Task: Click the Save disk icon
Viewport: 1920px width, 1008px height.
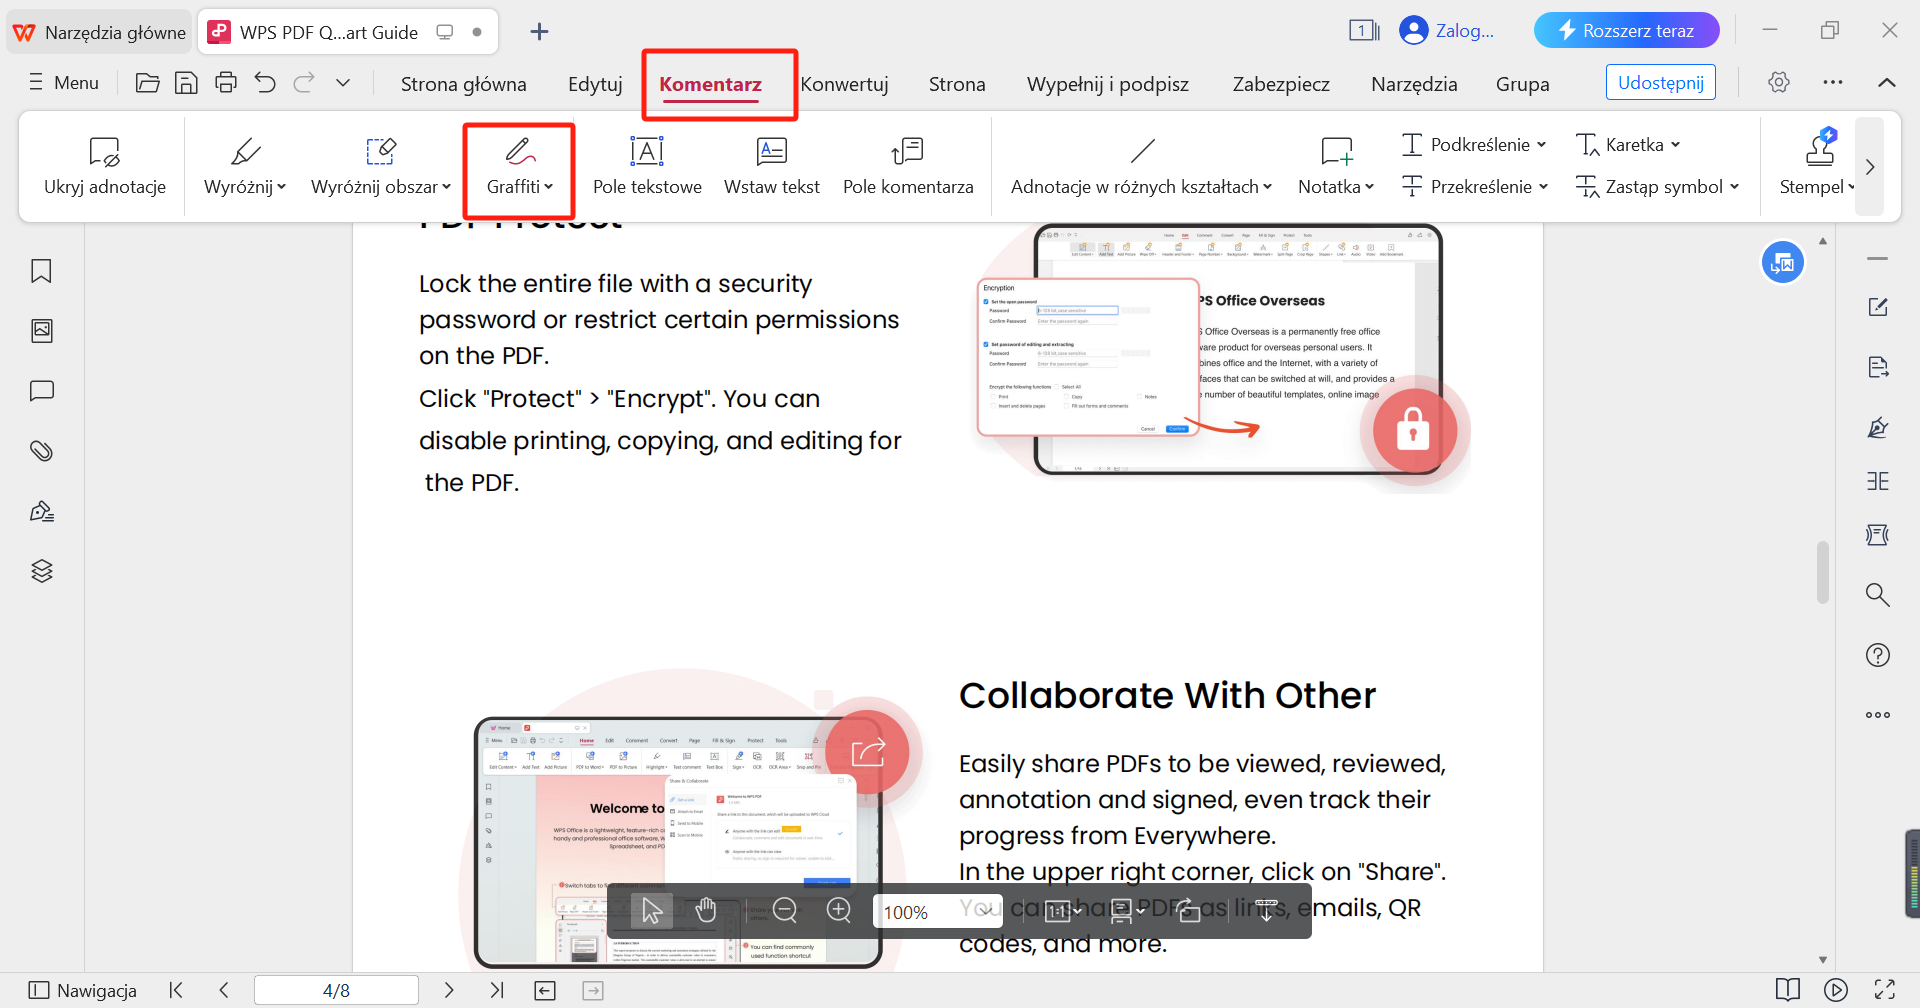Action: (186, 83)
